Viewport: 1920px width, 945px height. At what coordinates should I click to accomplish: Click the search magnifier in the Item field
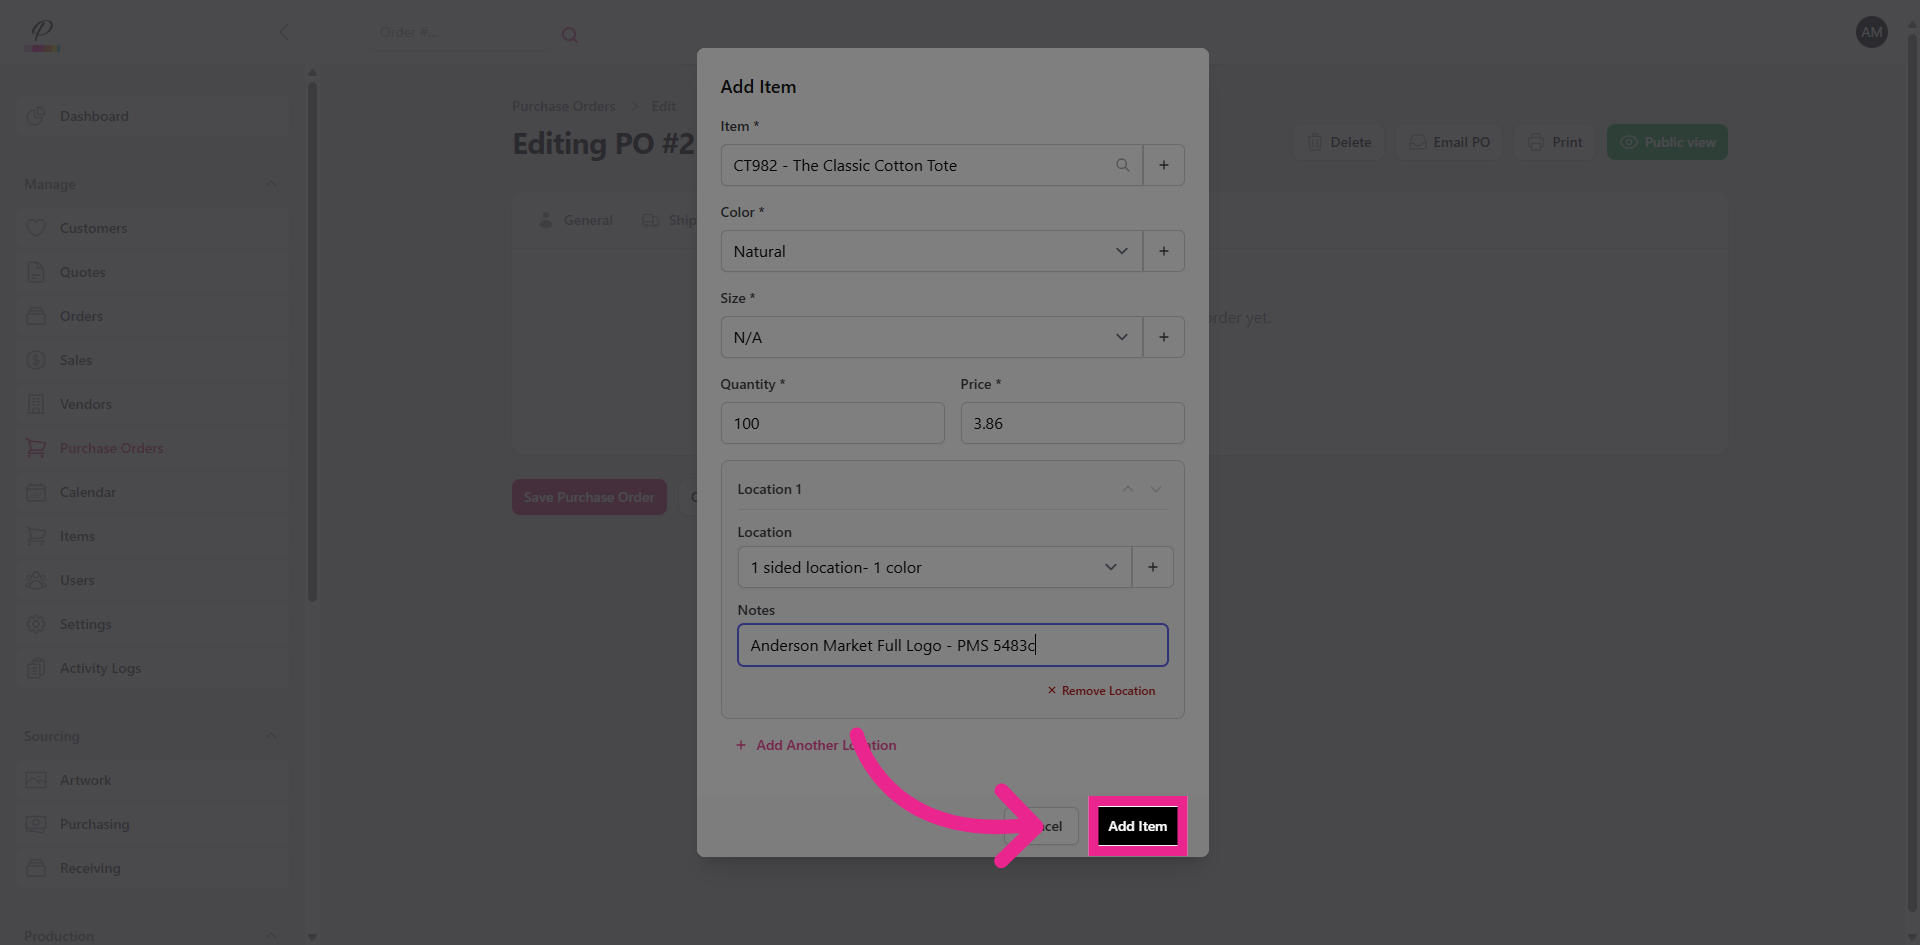click(1122, 165)
